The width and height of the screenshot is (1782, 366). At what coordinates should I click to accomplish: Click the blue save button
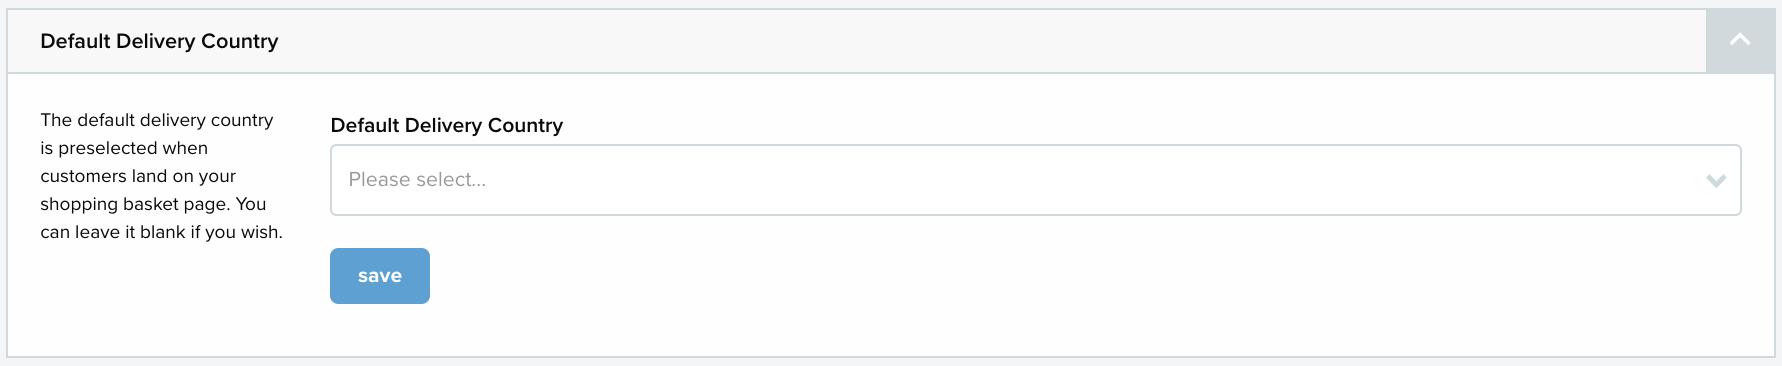380,276
